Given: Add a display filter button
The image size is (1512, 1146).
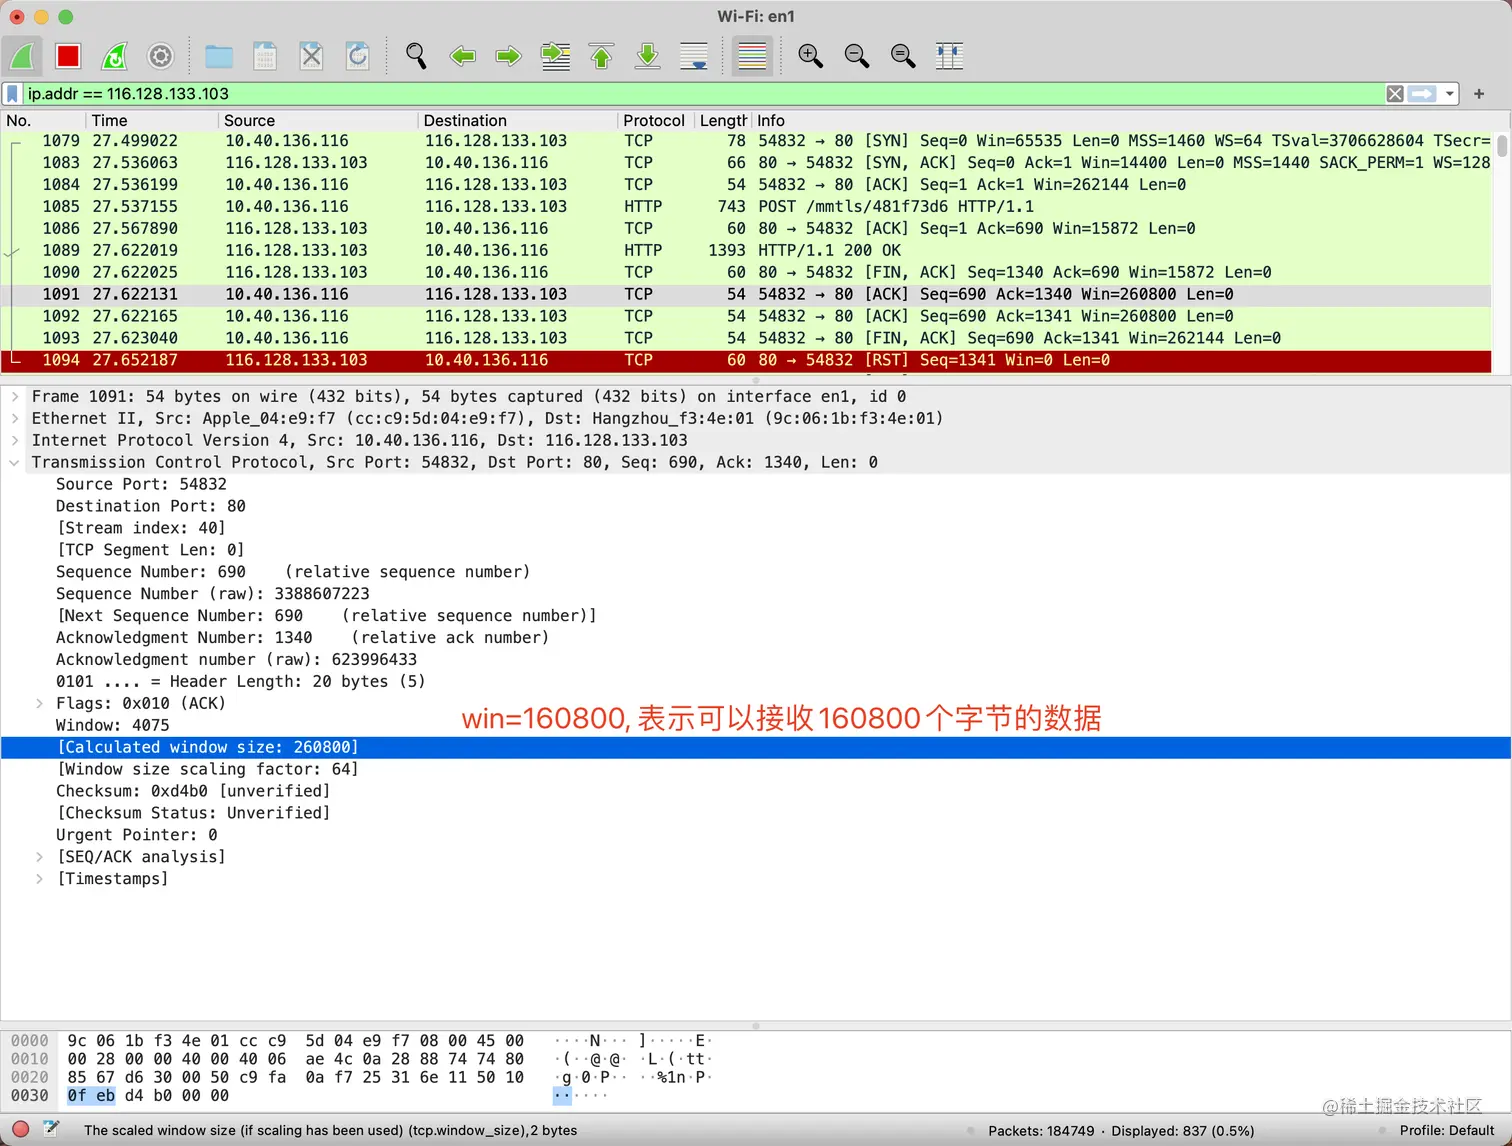Looking at the screenshot, I should pos(1479,94).
